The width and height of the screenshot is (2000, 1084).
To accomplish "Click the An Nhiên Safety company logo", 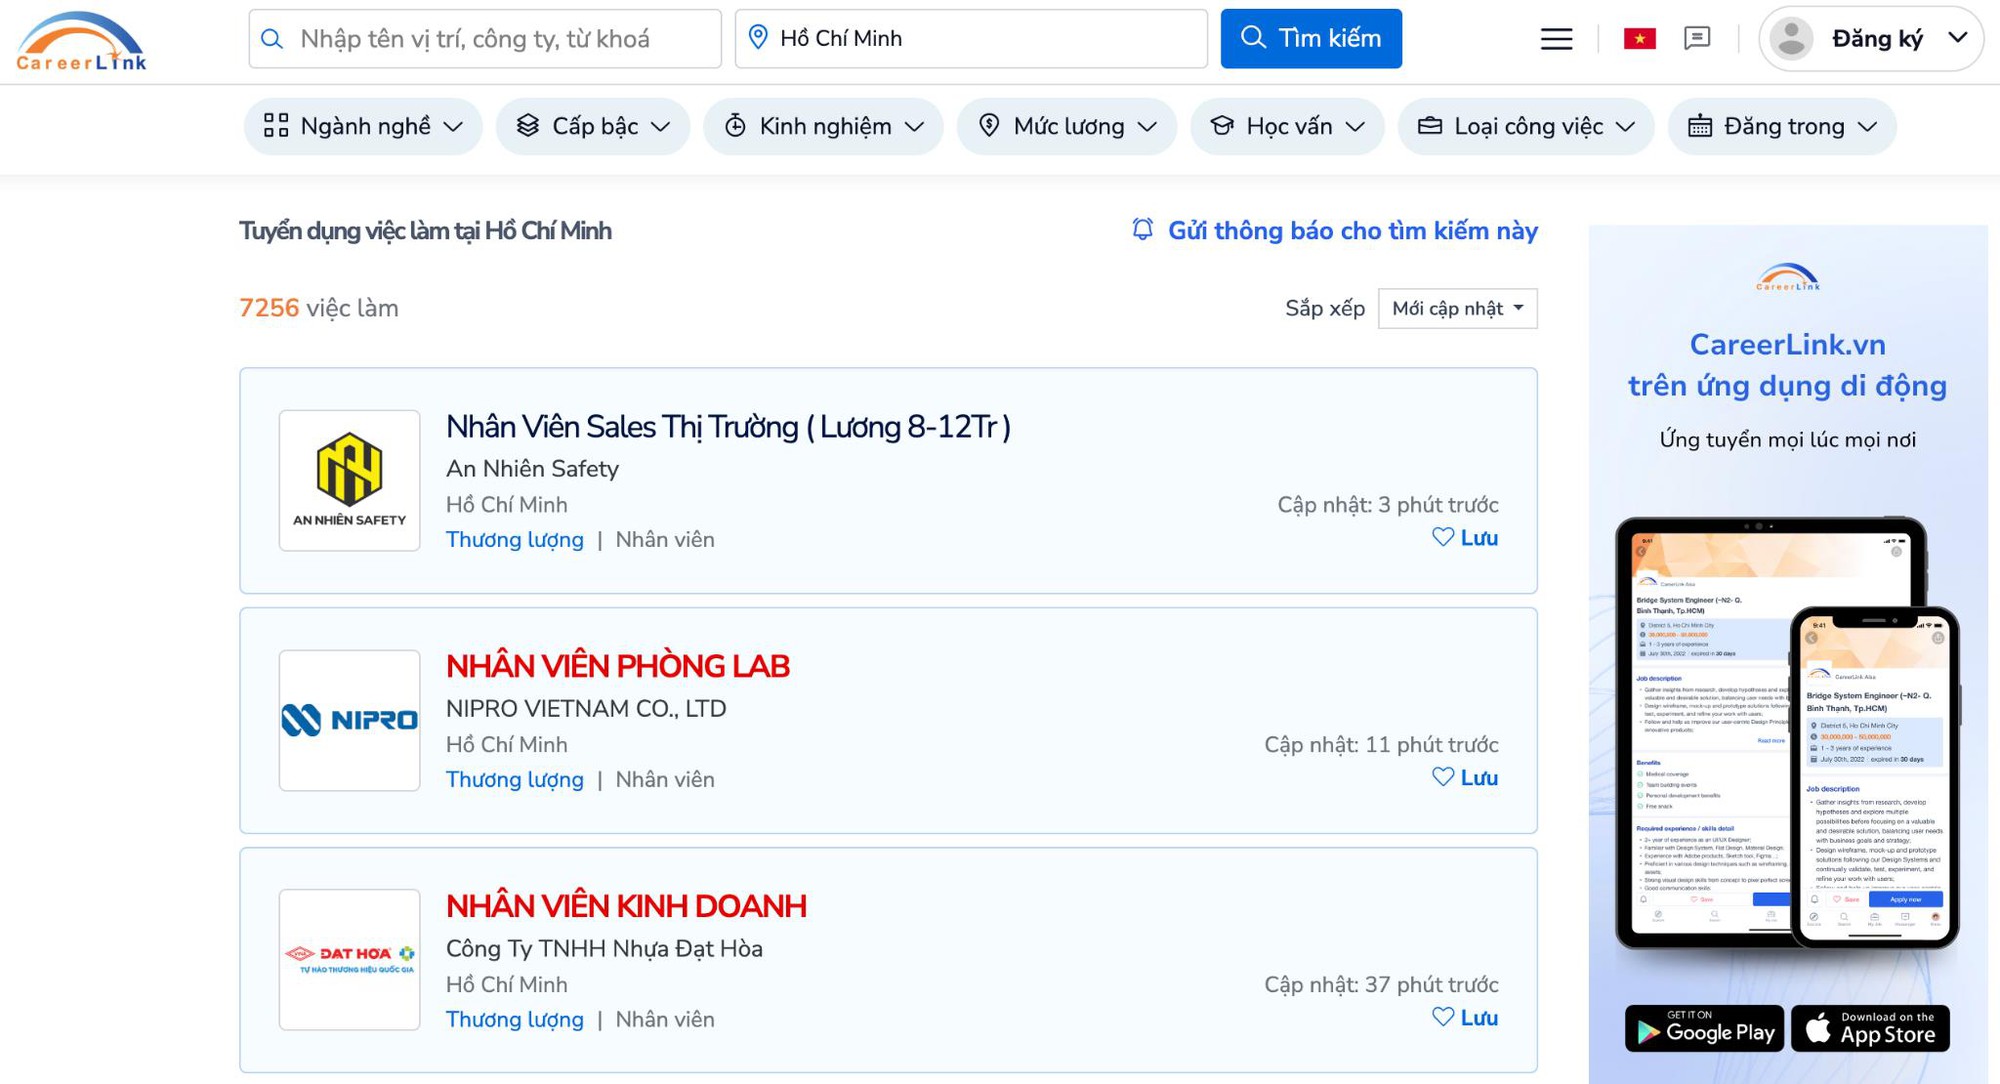I will click(x=349, y=481).
